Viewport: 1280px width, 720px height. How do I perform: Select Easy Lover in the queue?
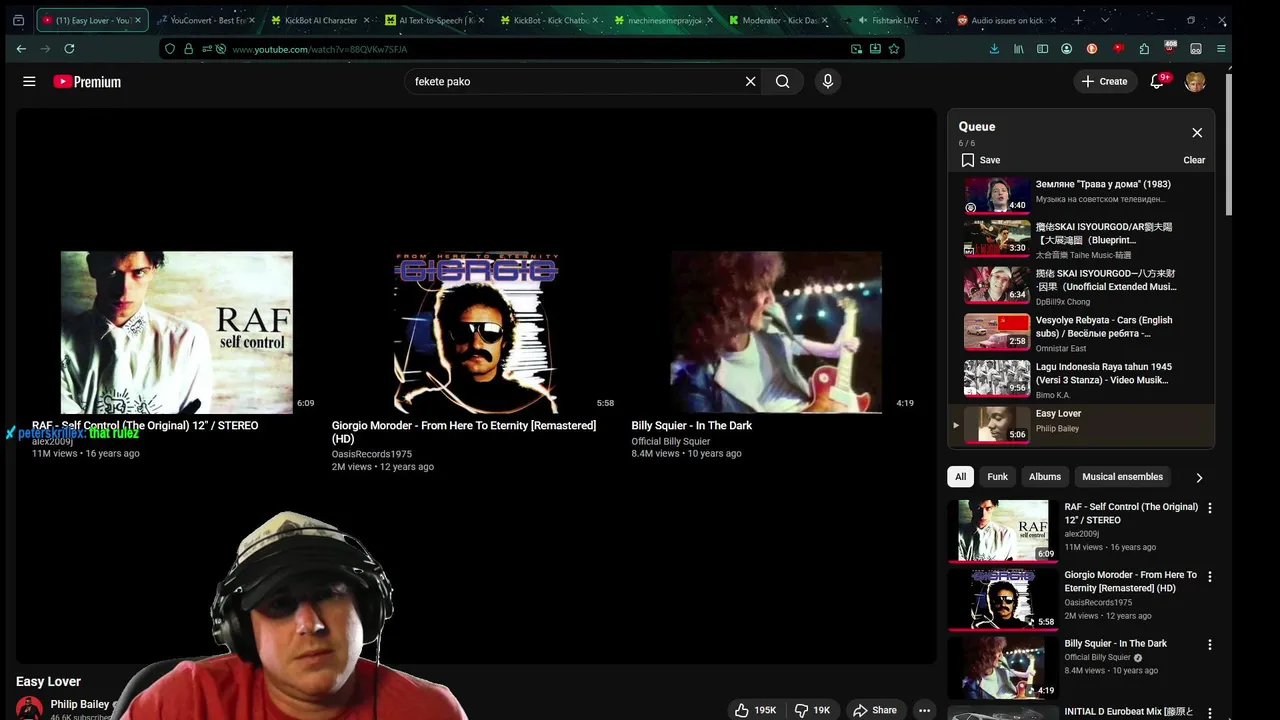(x=1081, y=425)
